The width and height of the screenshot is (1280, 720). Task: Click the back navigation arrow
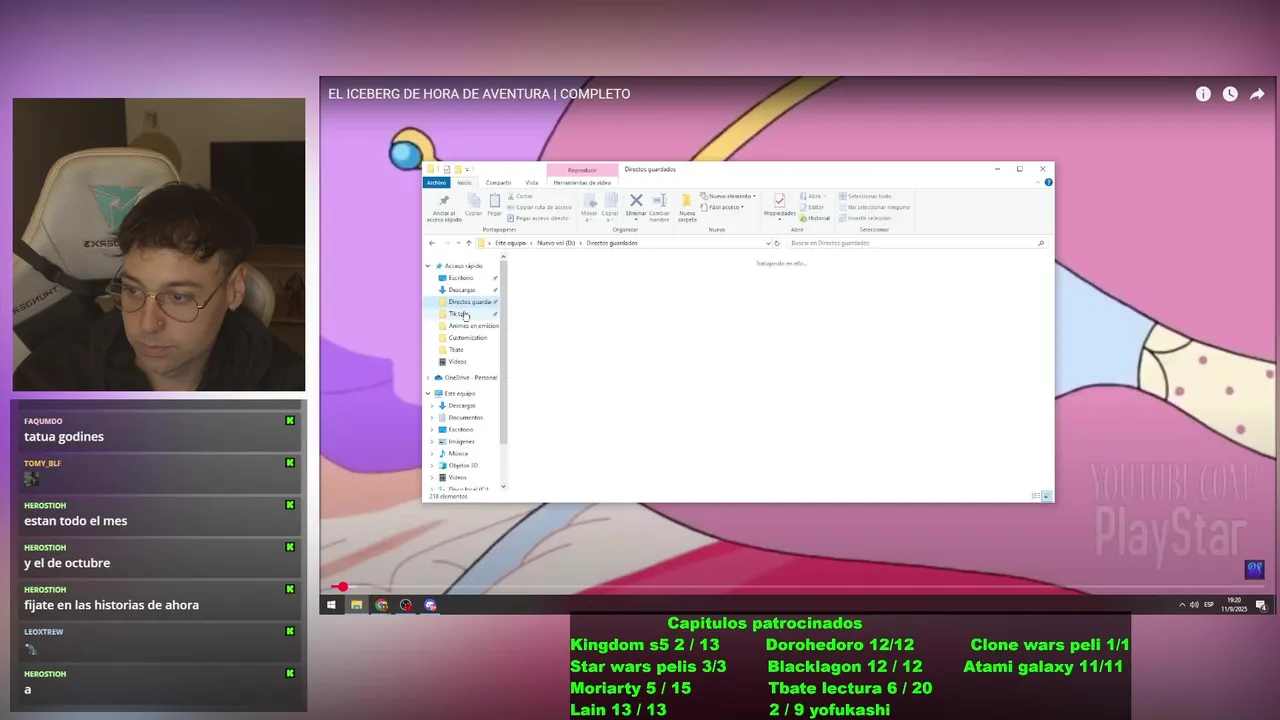432,243
